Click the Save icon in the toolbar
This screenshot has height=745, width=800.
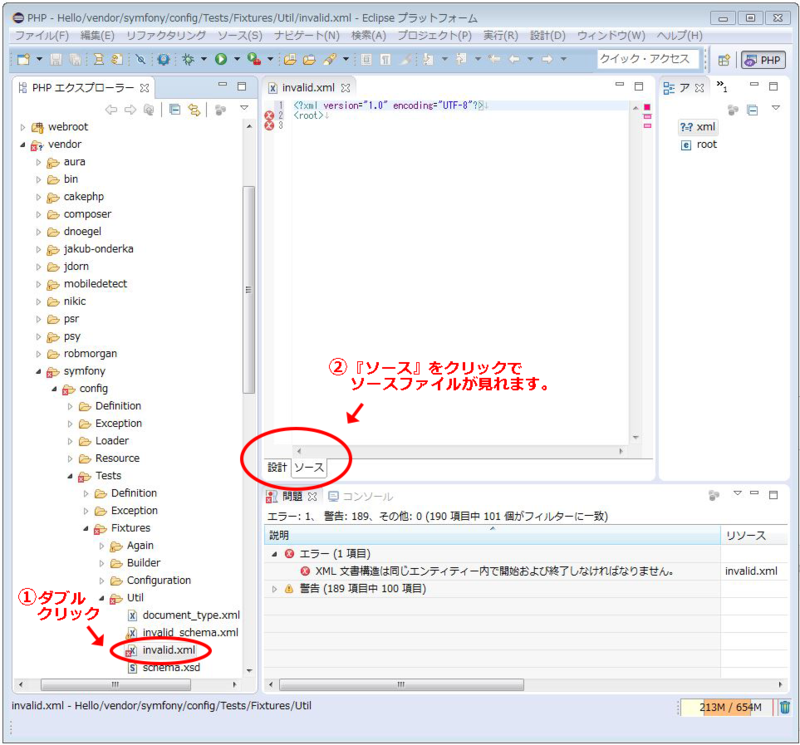(56, 59)
